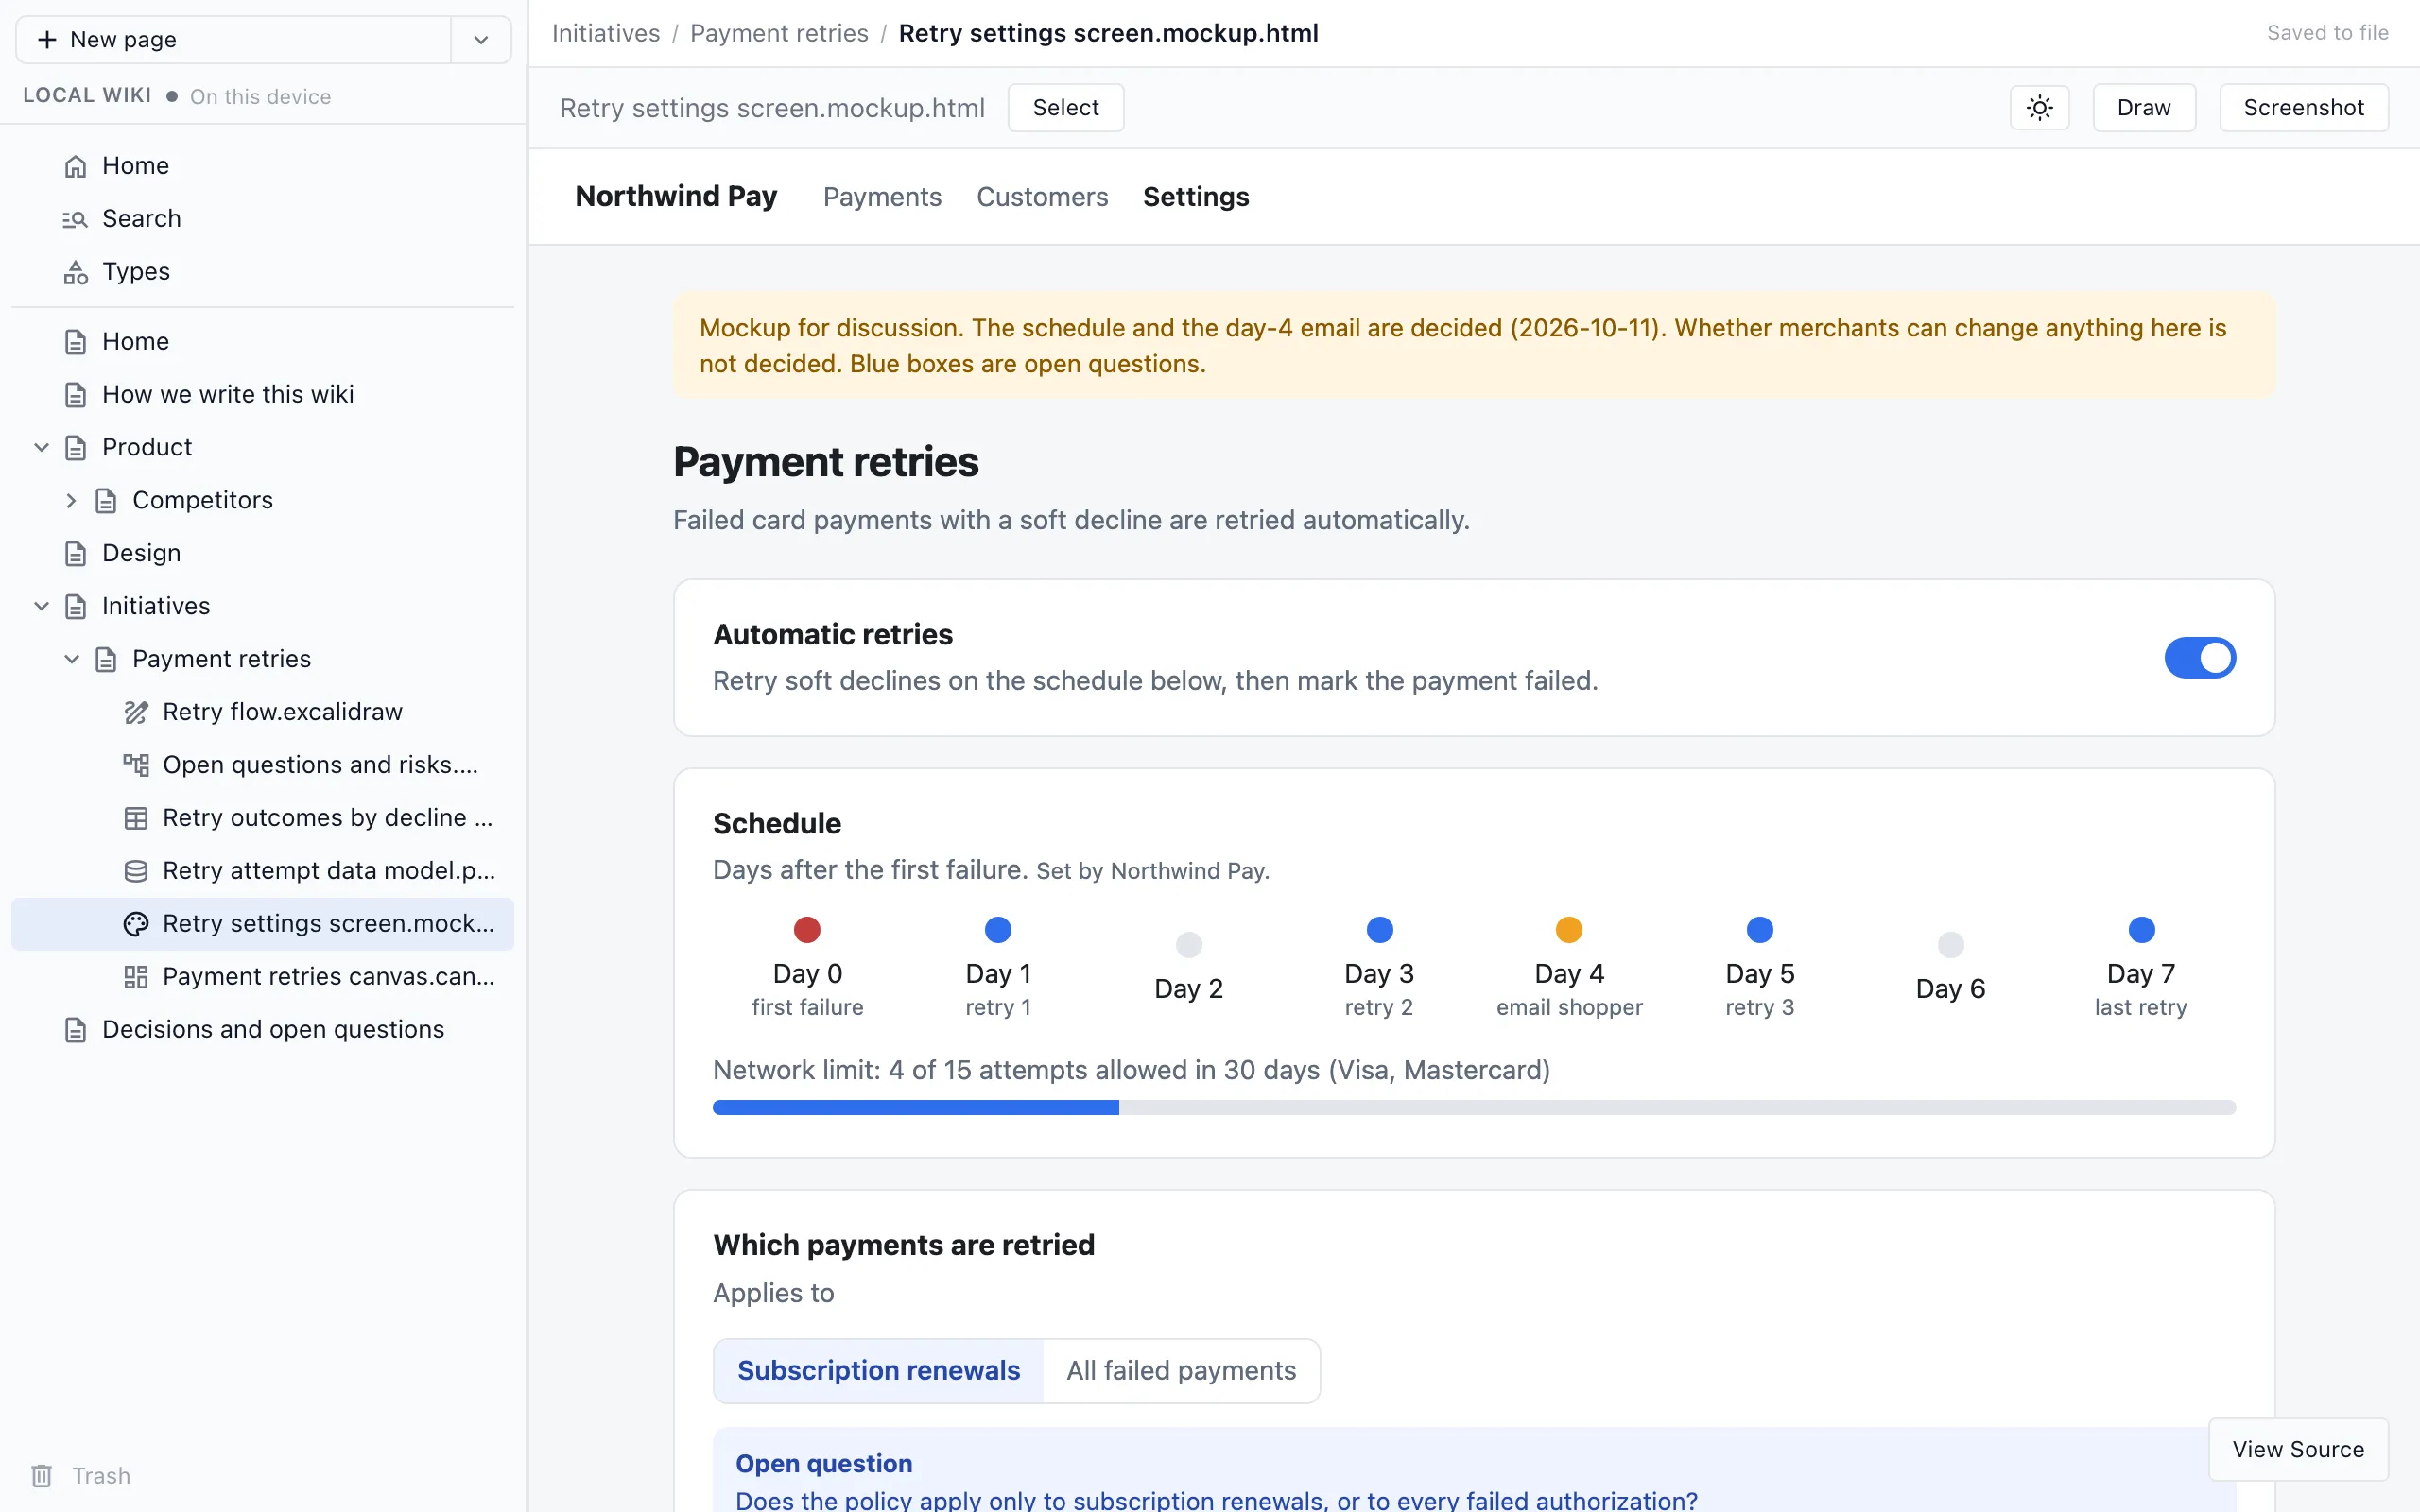Click the Home house icon in sidebar
Viewport: 2420px width, 1512px height.
click(75, 166)
